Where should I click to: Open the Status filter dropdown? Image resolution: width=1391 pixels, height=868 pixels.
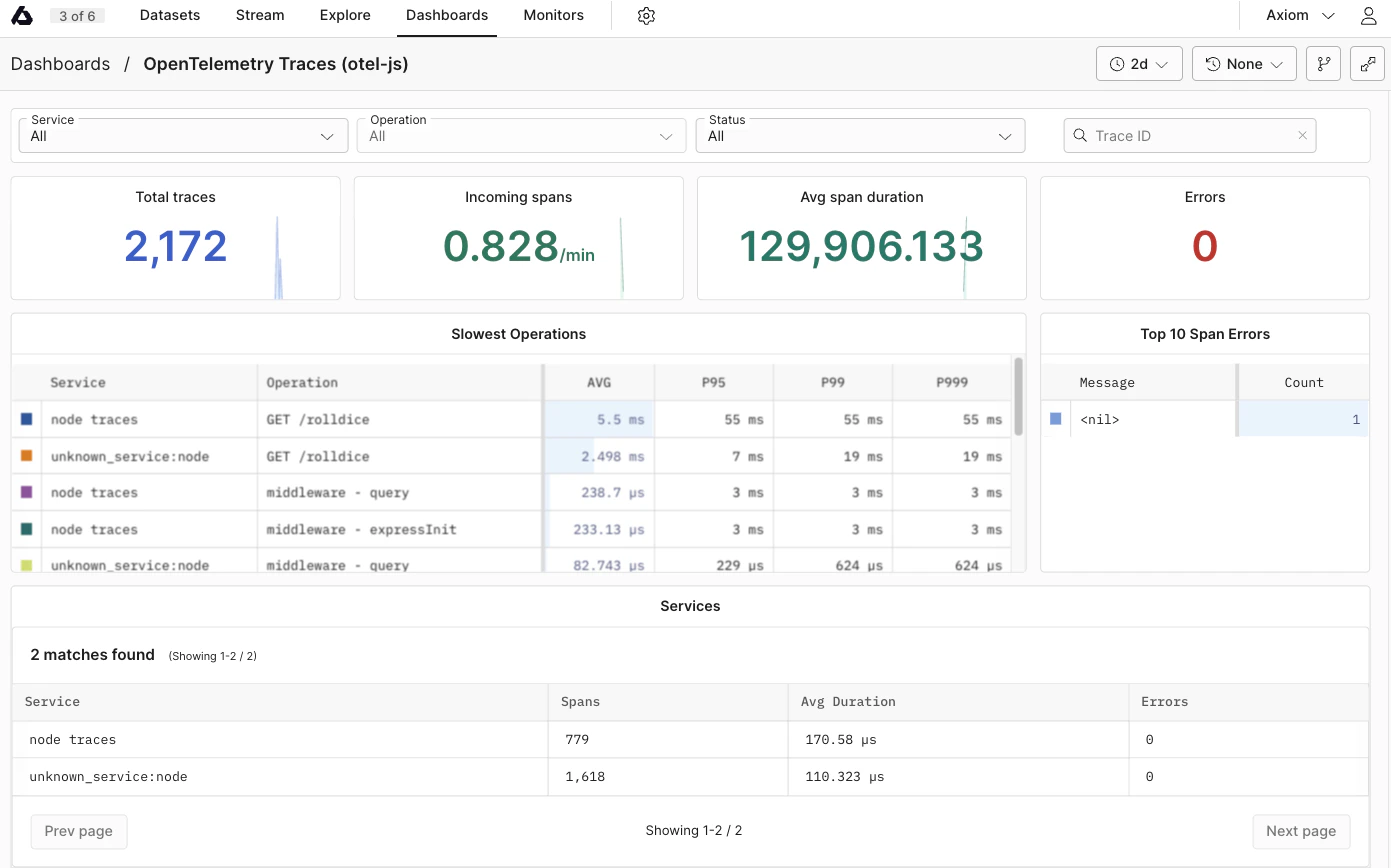coord(859,135)
